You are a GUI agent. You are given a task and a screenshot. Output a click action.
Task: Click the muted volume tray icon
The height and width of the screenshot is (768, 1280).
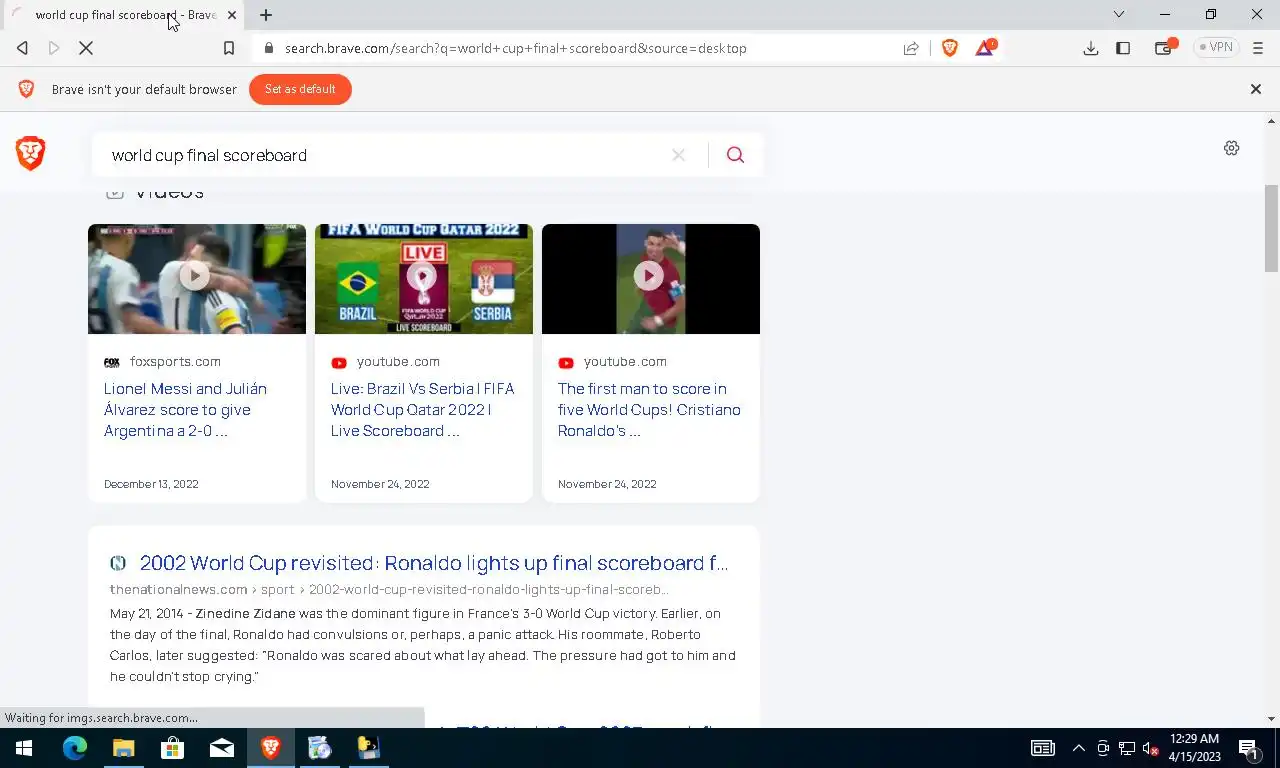tap(1150, 748)
